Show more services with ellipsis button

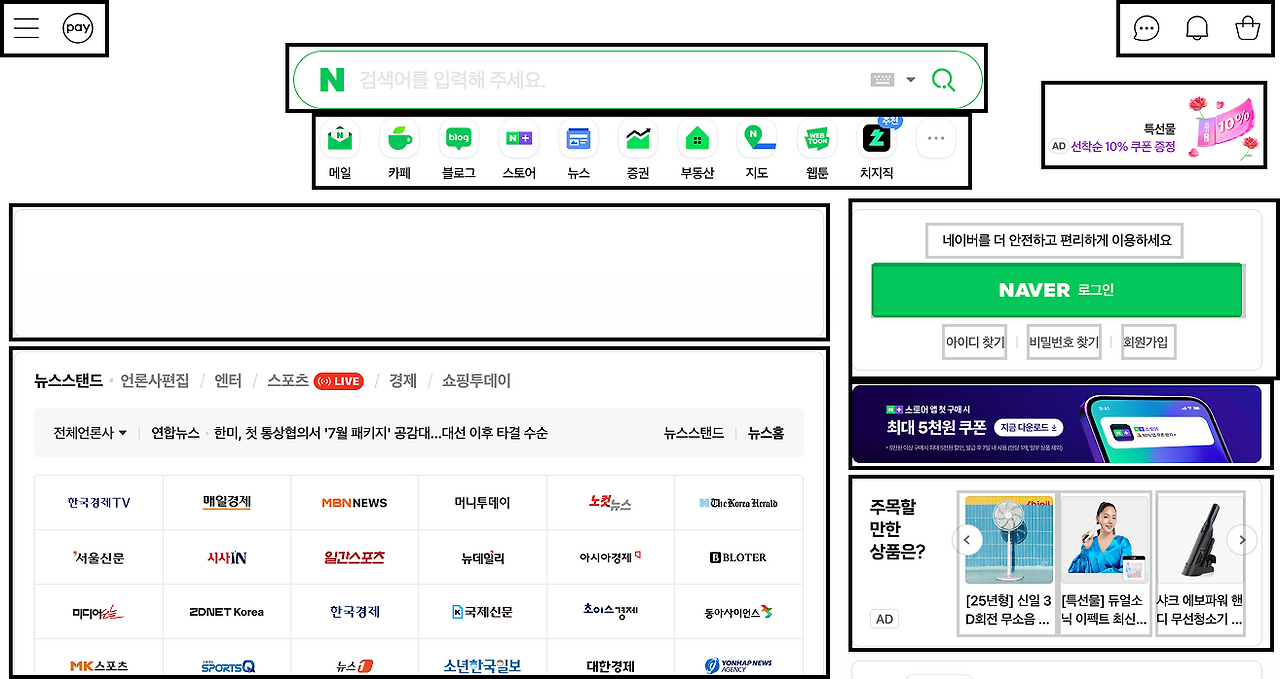click(936, 139)
